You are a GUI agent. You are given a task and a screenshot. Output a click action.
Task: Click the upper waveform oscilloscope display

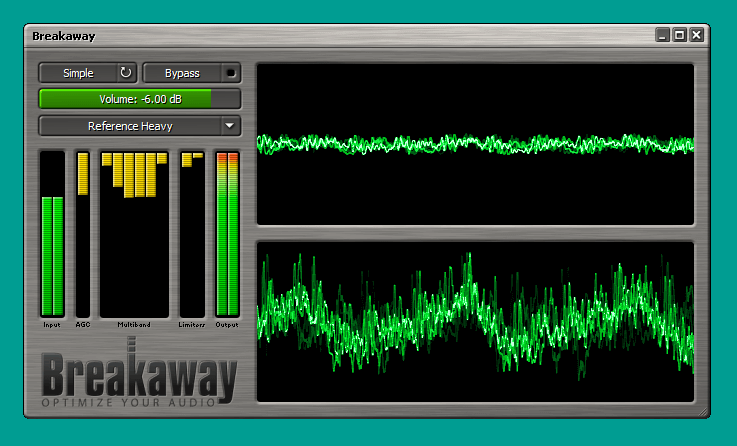point(475,144)
